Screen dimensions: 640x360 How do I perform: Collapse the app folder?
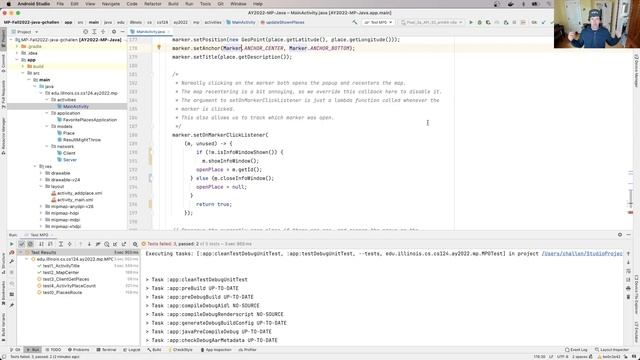click(17, 60)
